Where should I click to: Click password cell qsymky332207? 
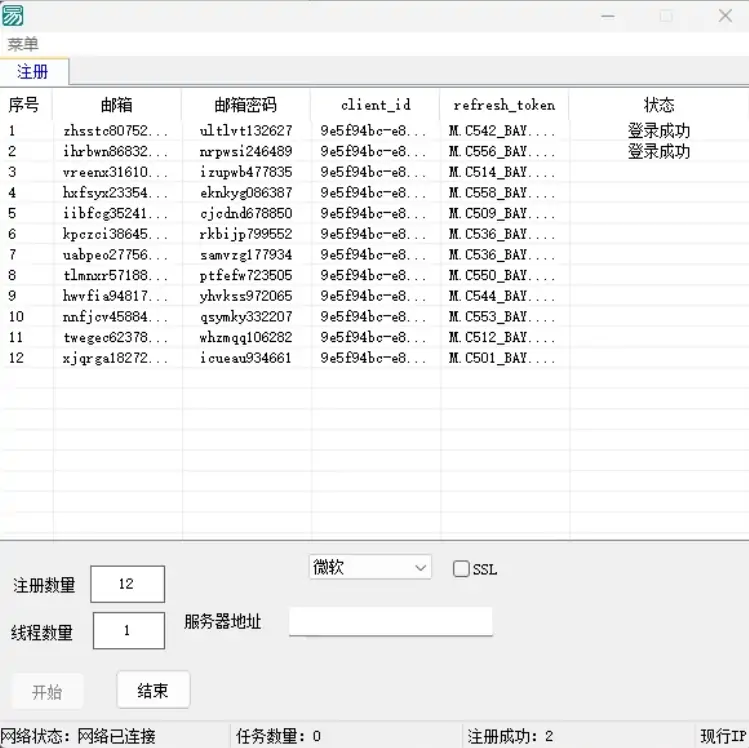(x=246, y=317)
